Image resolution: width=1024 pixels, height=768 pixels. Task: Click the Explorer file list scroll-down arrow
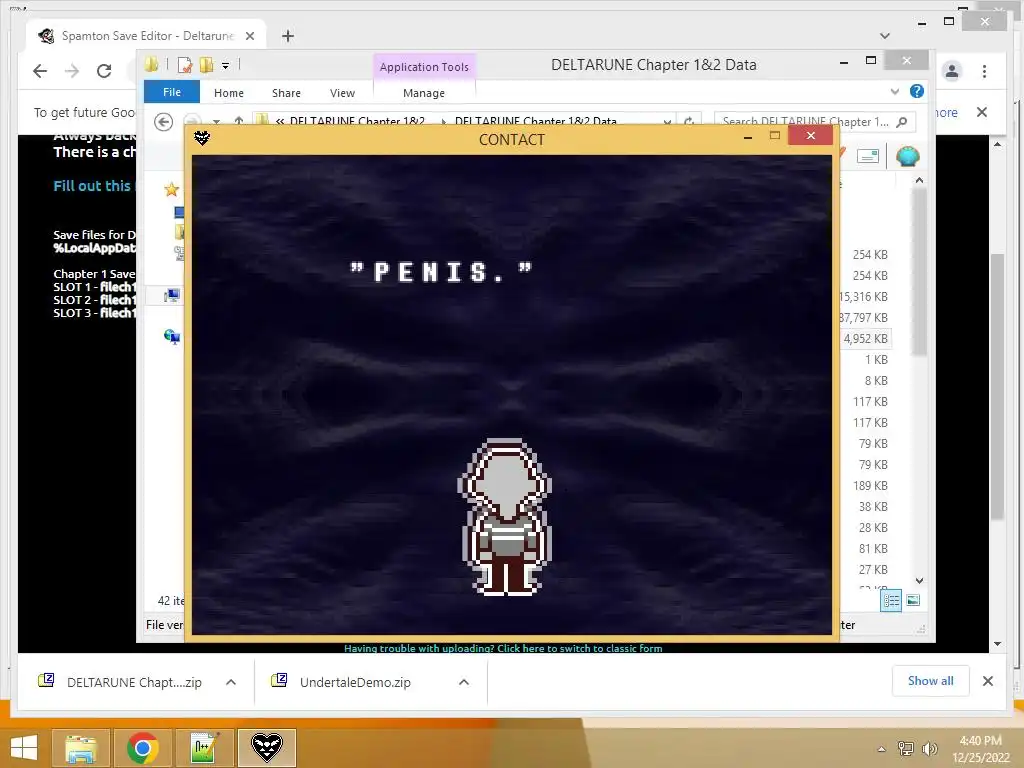[920, 581]
